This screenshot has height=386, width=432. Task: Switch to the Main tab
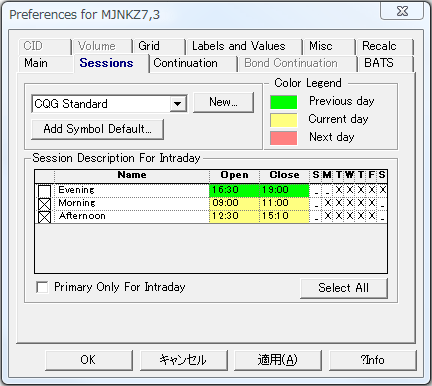[x=36, y=63]
